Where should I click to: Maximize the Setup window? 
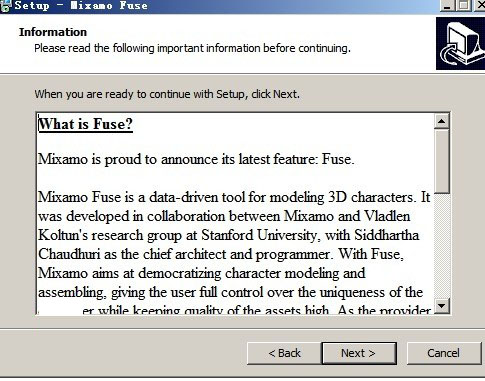point(464,6)
